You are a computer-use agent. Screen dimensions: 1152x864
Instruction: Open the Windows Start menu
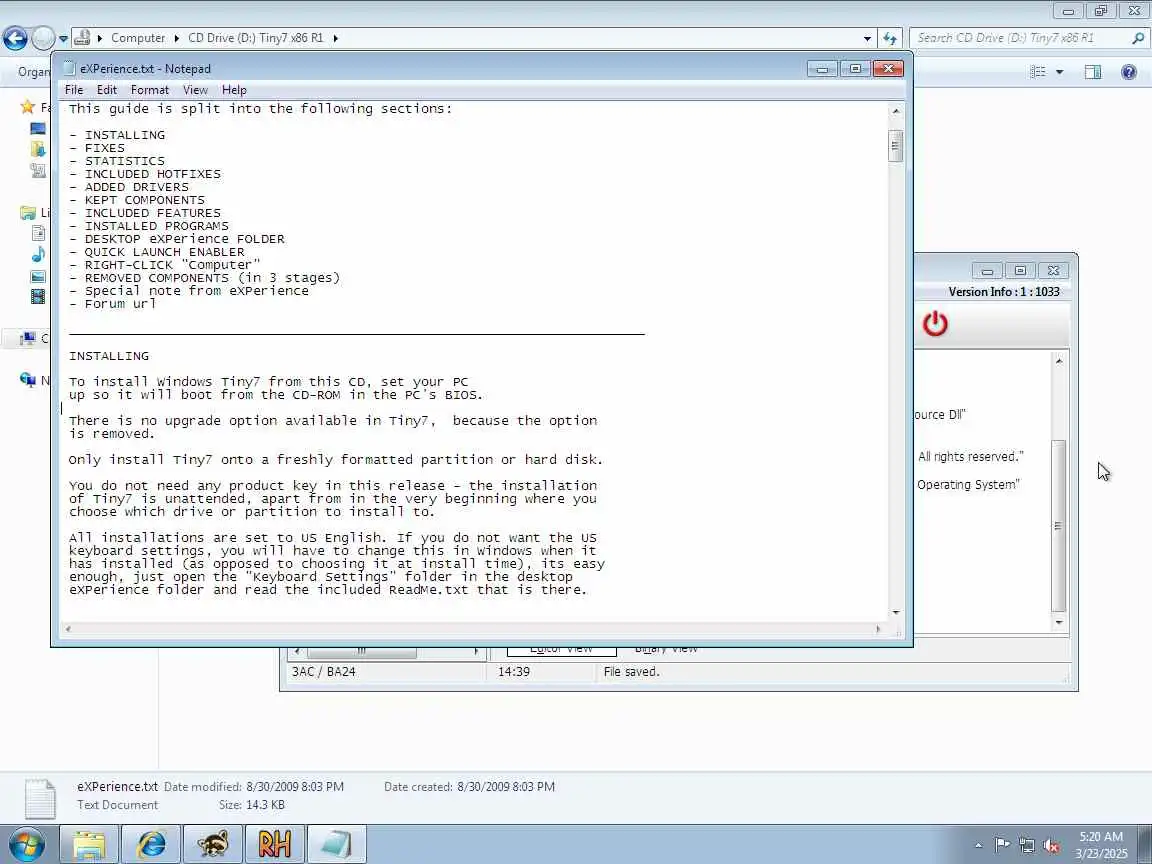pyautogui.click(x=26, y=844)
